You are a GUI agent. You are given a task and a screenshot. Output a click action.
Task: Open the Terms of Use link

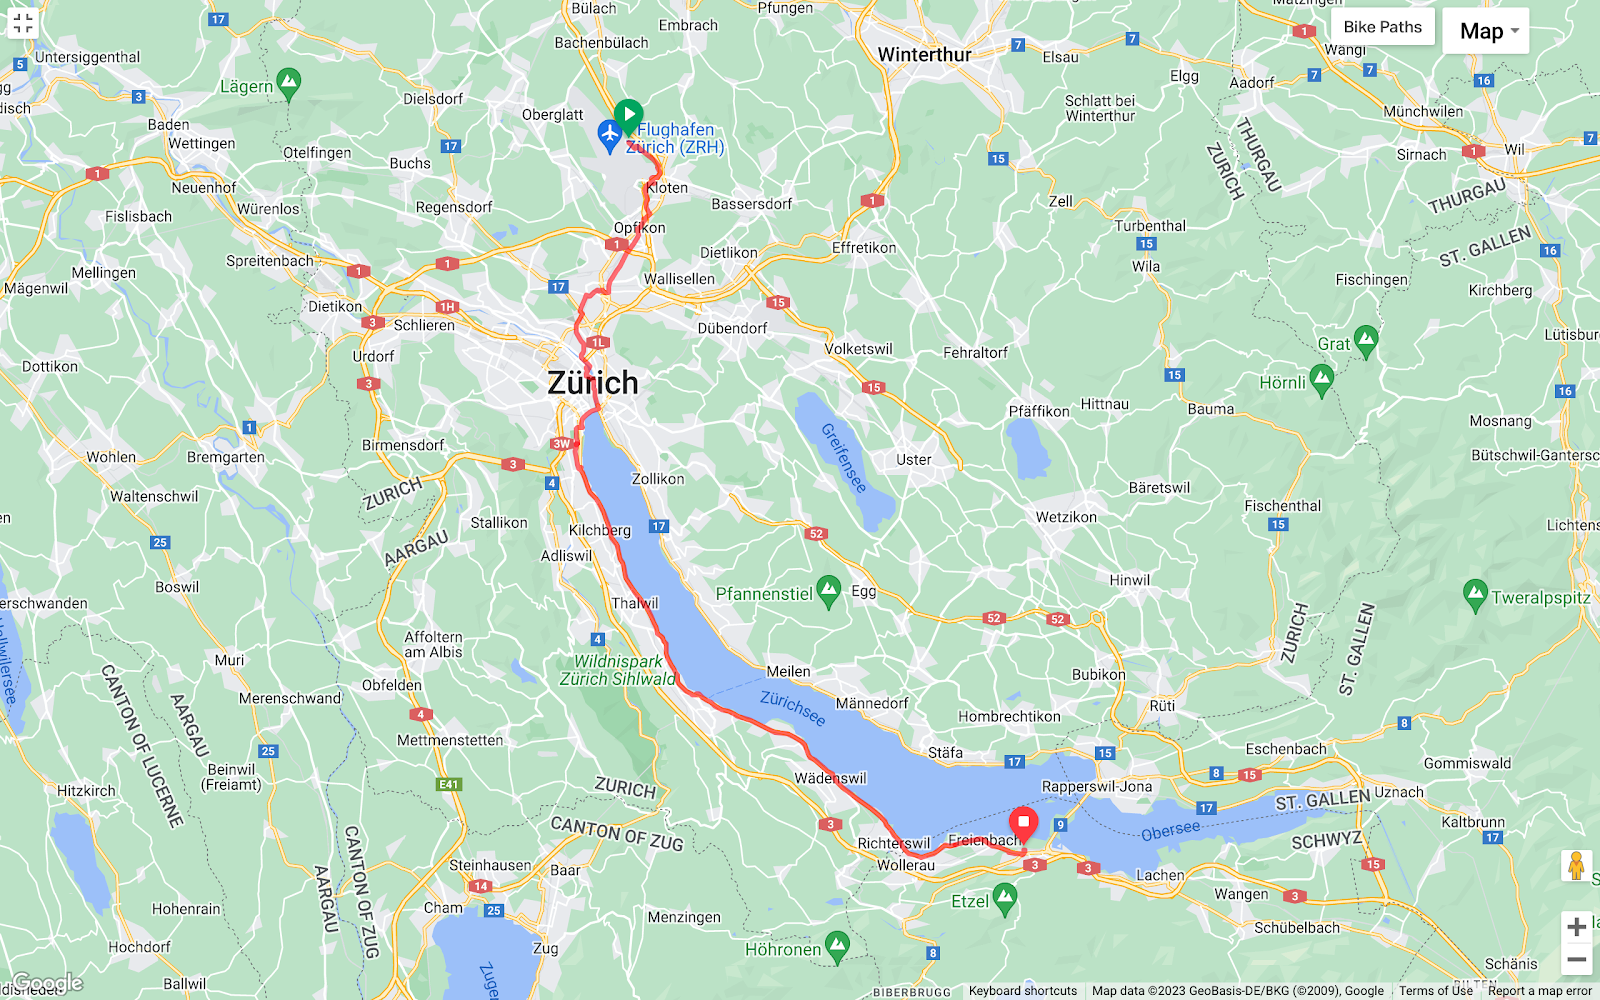(1436, 991)
